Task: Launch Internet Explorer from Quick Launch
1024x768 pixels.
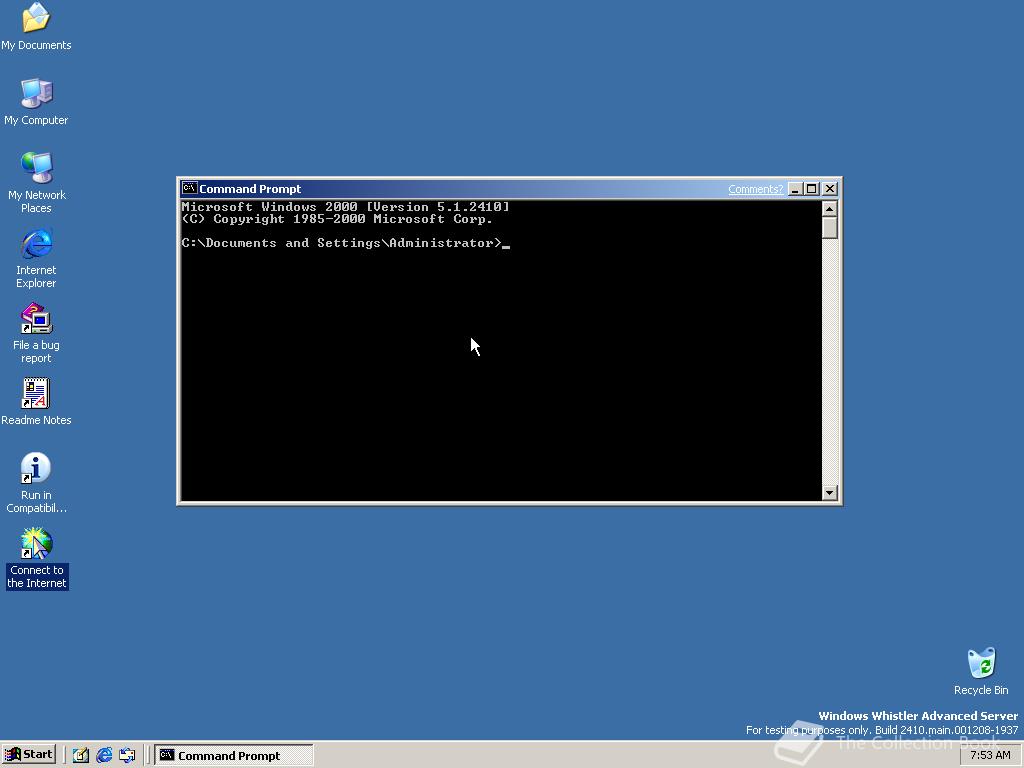Action: [104, 755]
